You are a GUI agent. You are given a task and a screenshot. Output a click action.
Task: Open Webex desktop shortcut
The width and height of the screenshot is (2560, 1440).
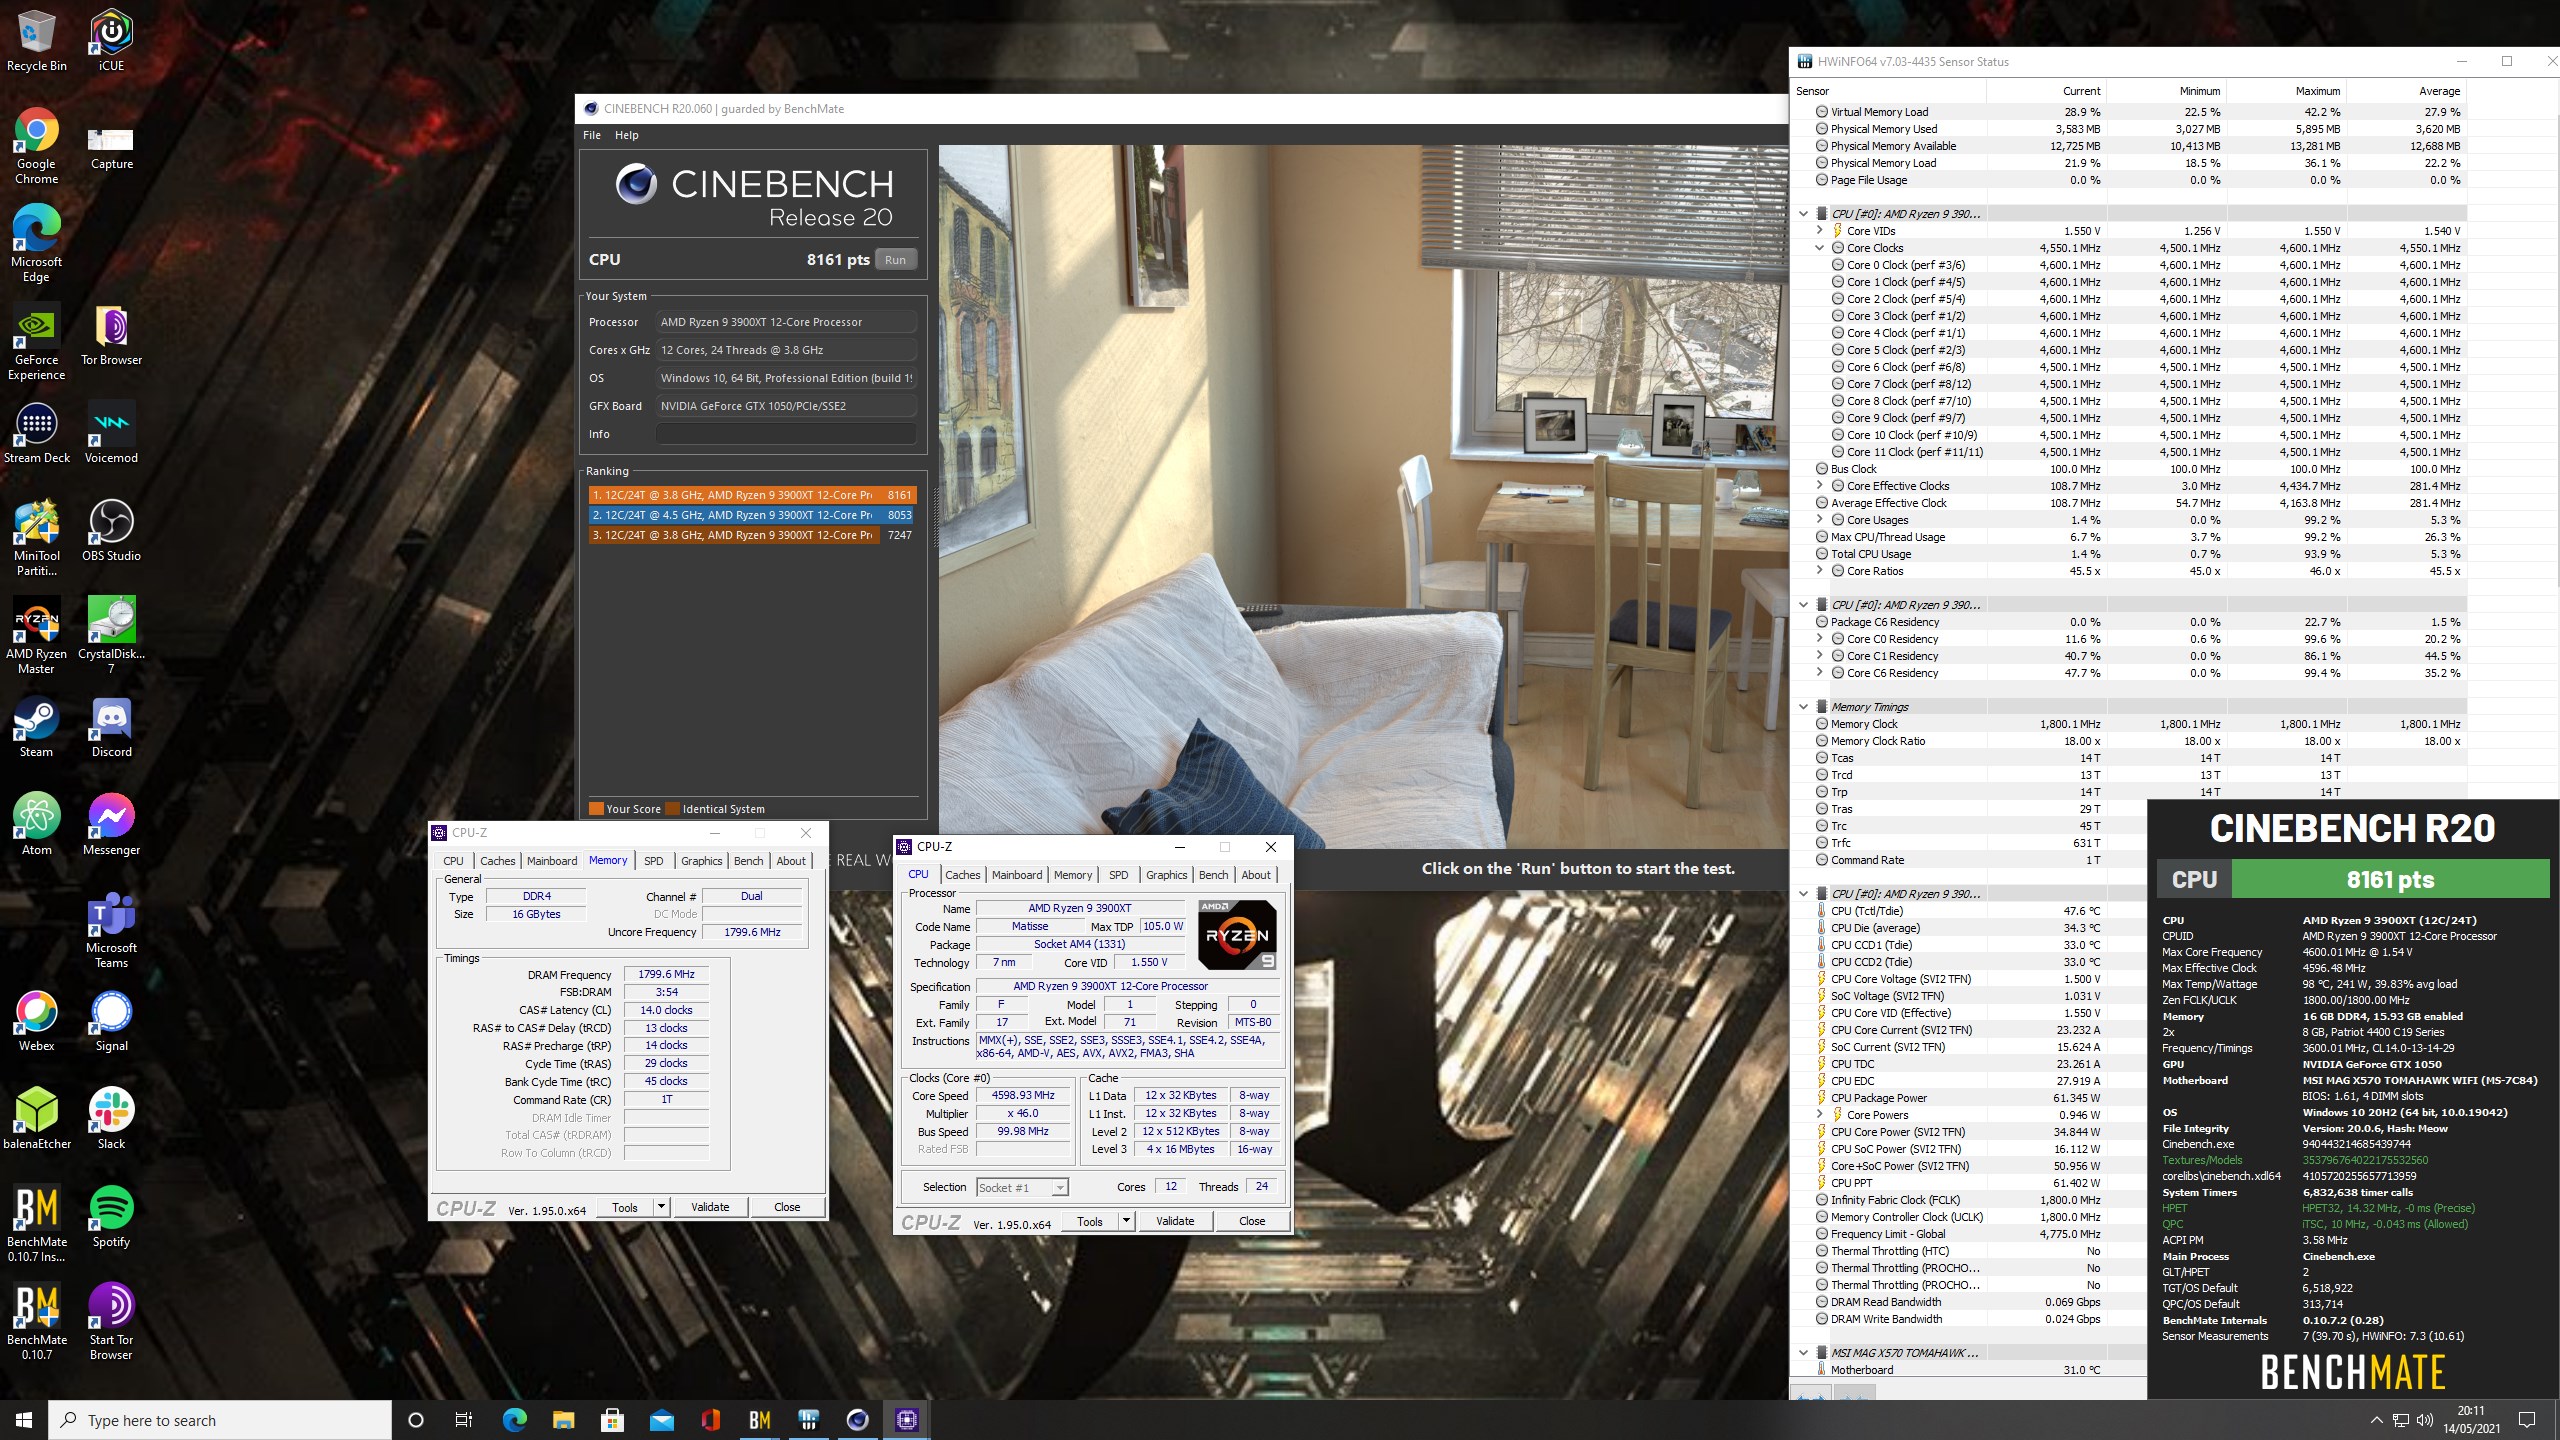(37, 1021)
